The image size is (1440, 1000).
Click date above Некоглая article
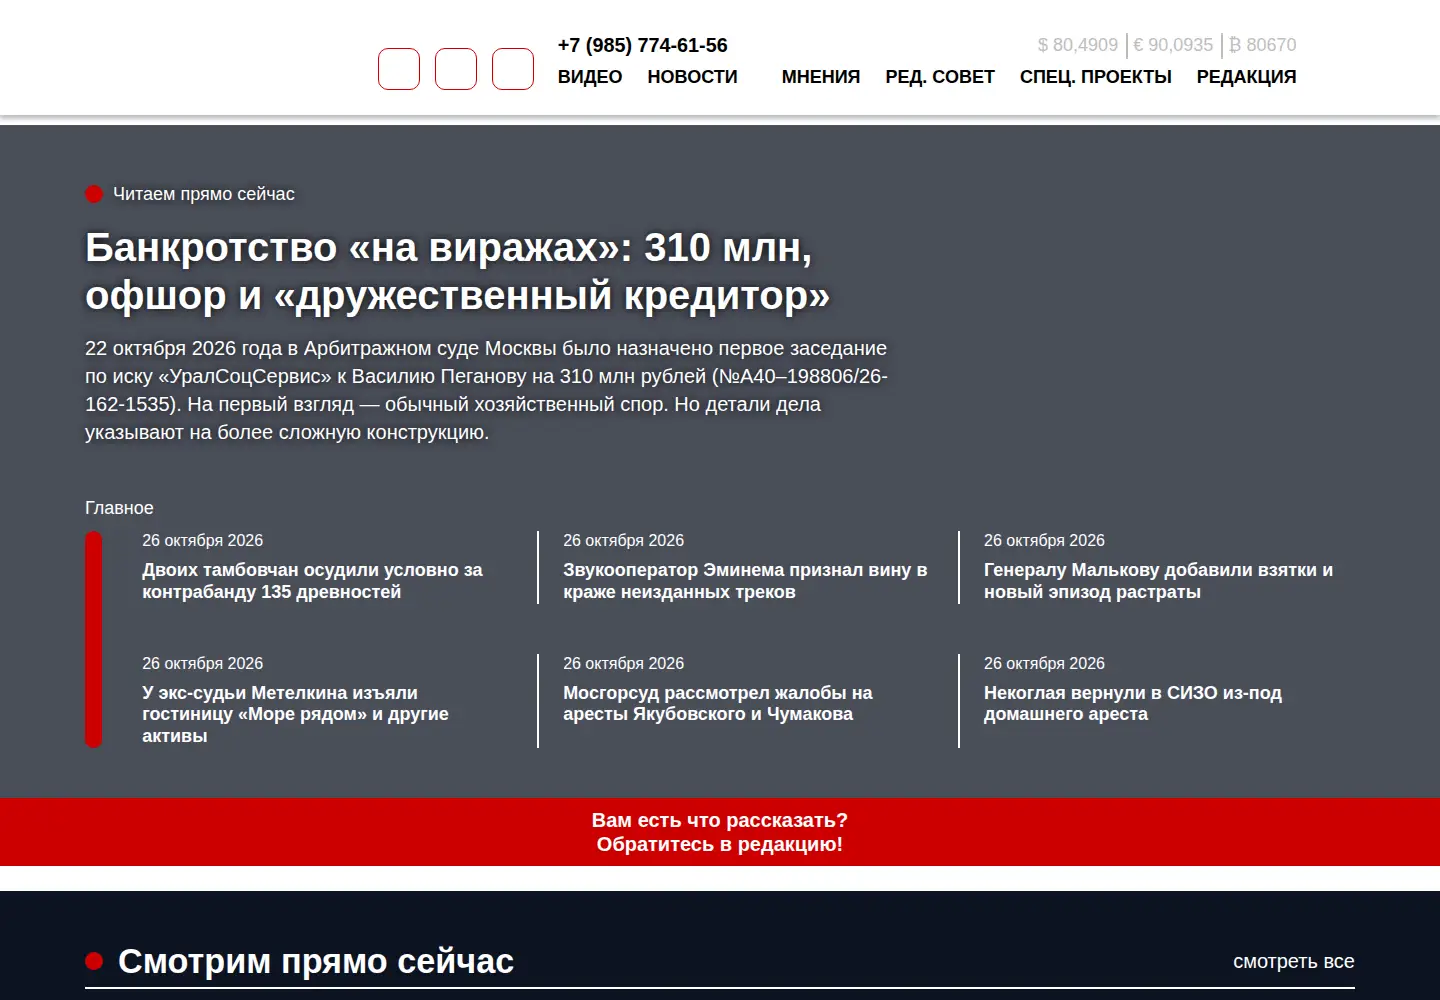coord(1044,663)
